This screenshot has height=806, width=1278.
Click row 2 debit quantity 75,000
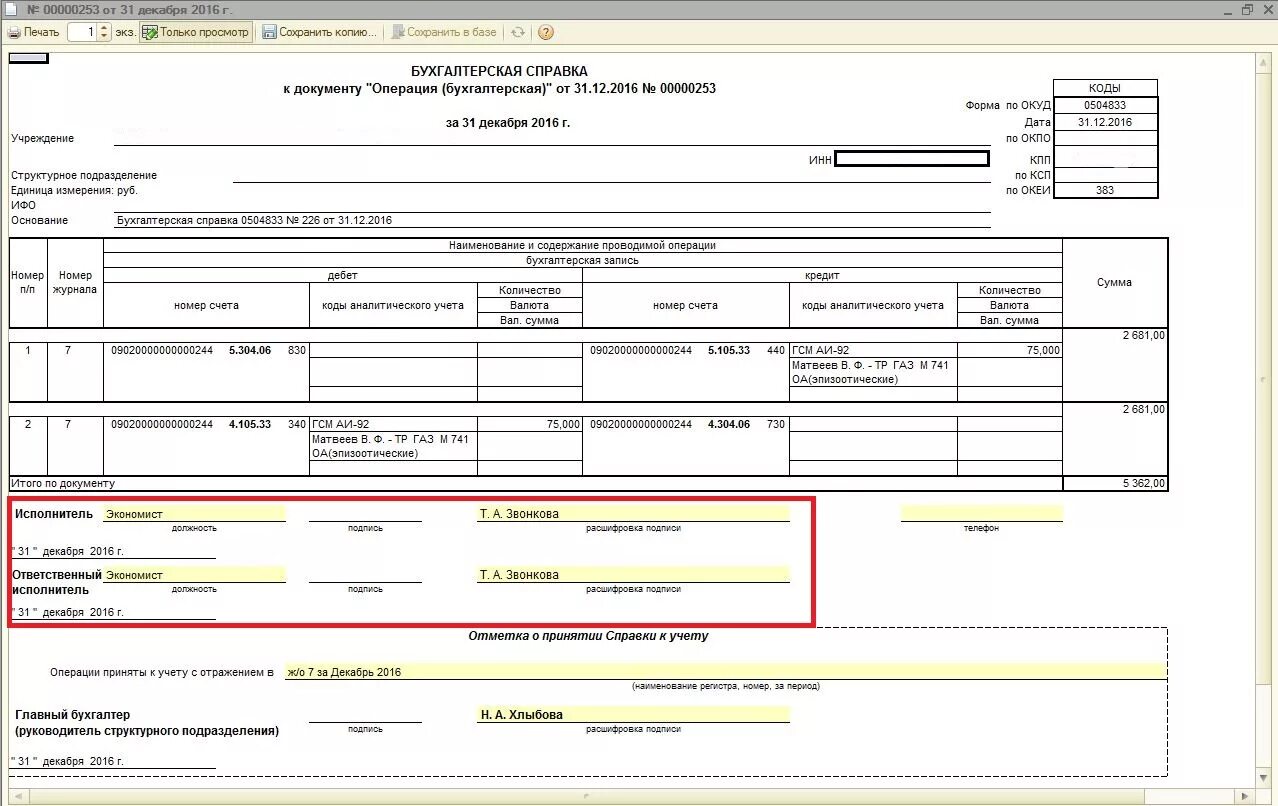[x=563, y=424]
